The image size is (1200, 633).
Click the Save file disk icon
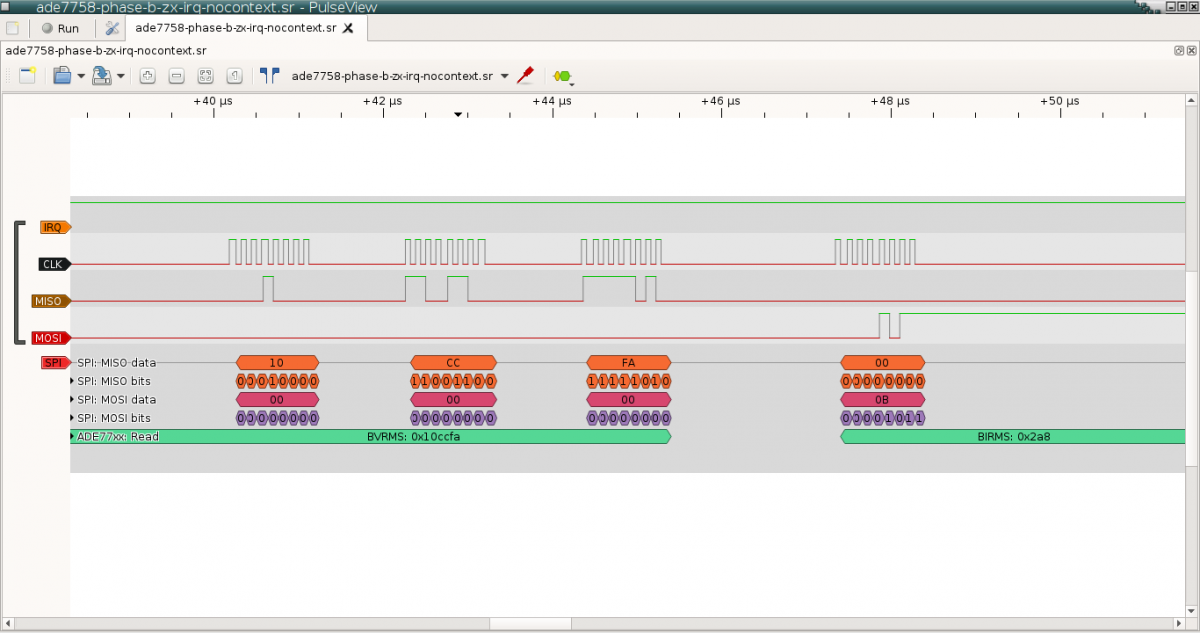[x=101, y=75]
